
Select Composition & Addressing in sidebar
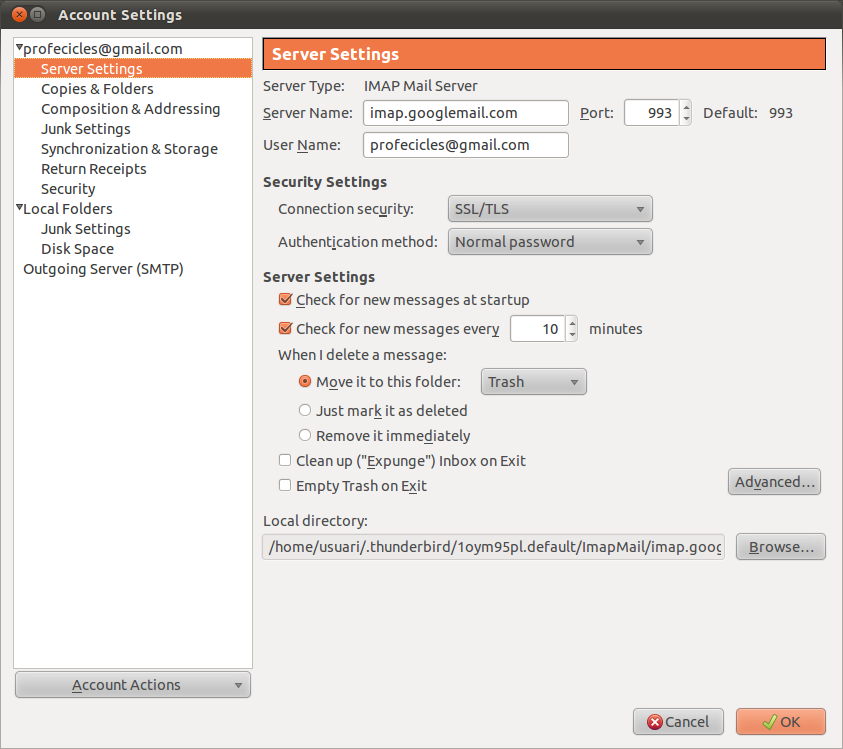click(130, 109)
